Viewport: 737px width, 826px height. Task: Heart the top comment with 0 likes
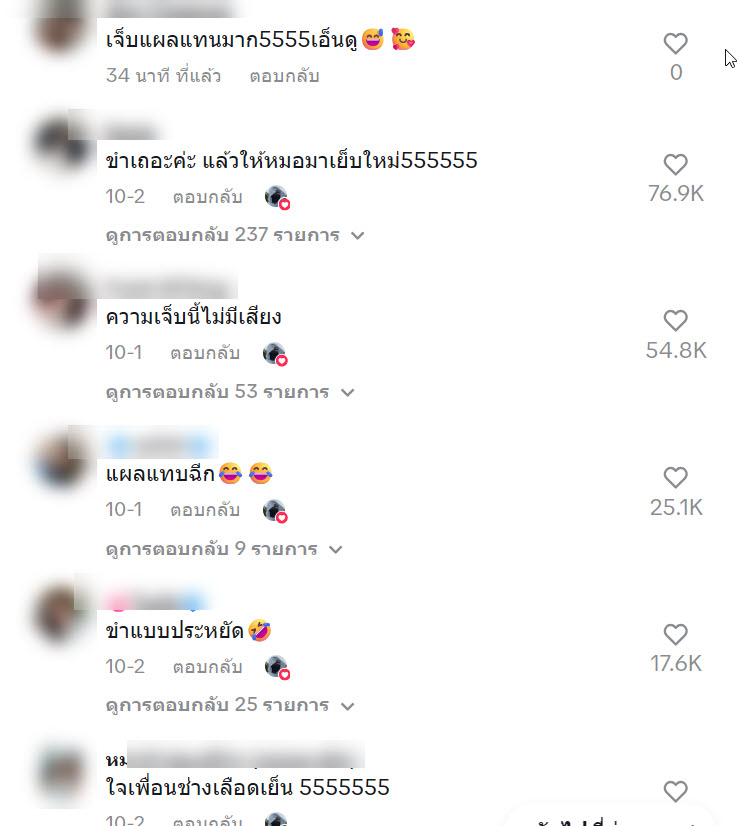(x=675, y=44)
